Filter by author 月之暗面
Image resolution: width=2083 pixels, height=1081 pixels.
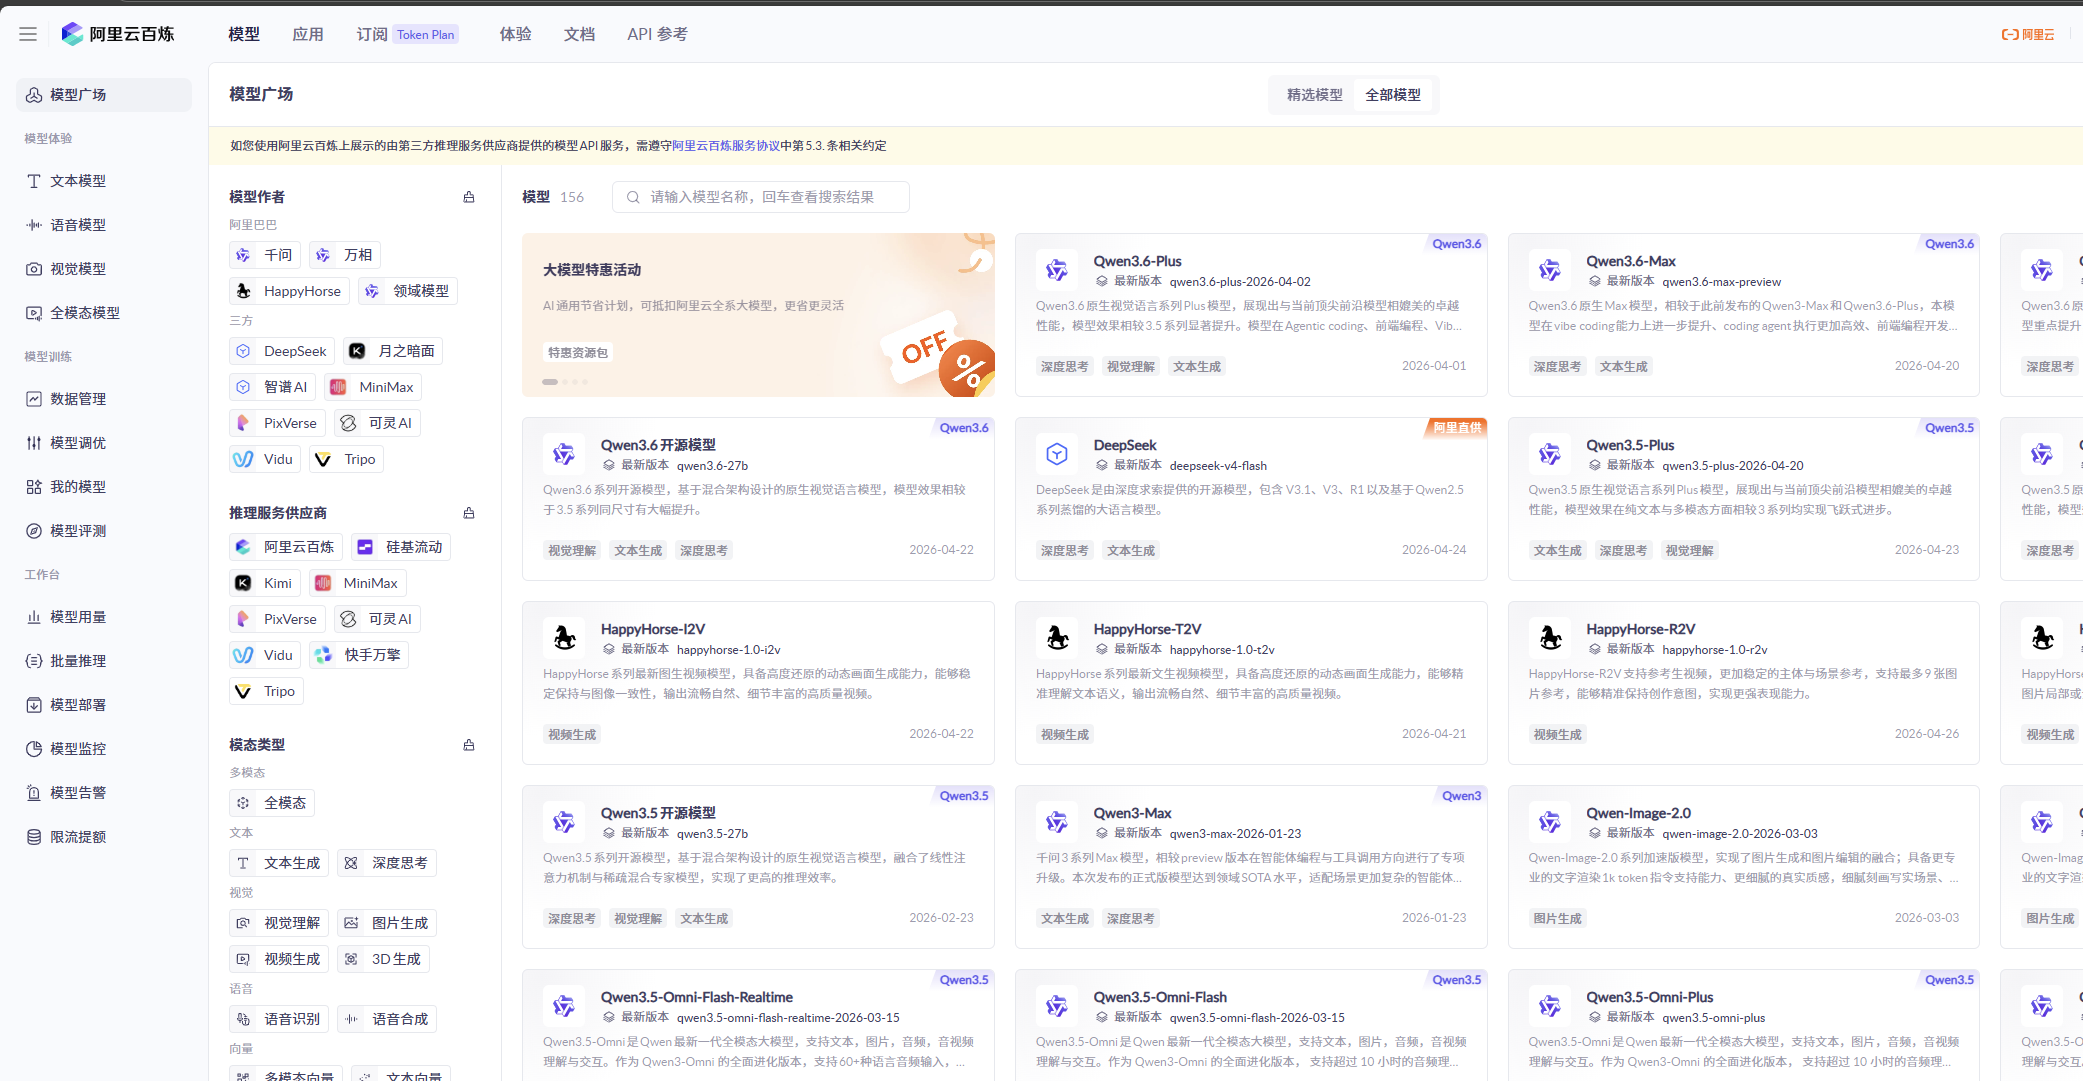coord(393,351)
